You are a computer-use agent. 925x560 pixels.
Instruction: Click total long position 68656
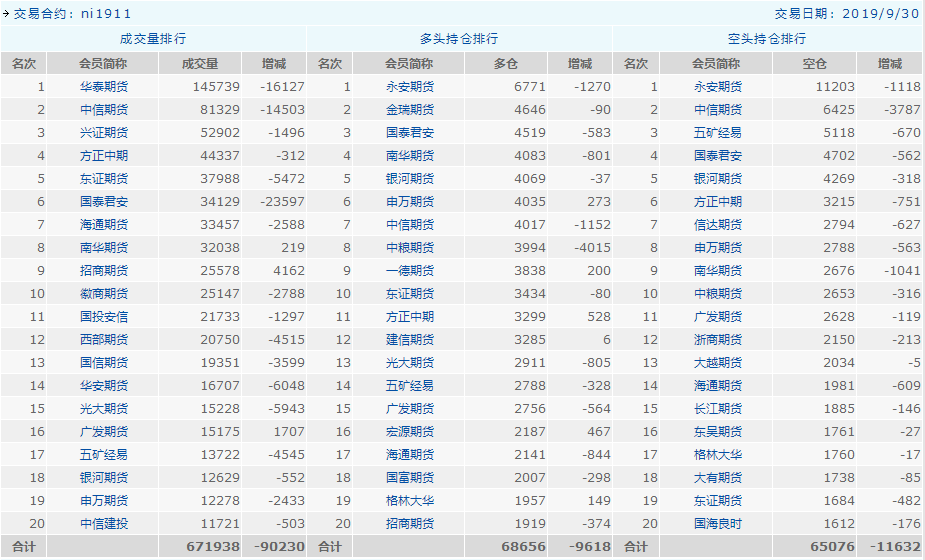[x=524, y=547]
